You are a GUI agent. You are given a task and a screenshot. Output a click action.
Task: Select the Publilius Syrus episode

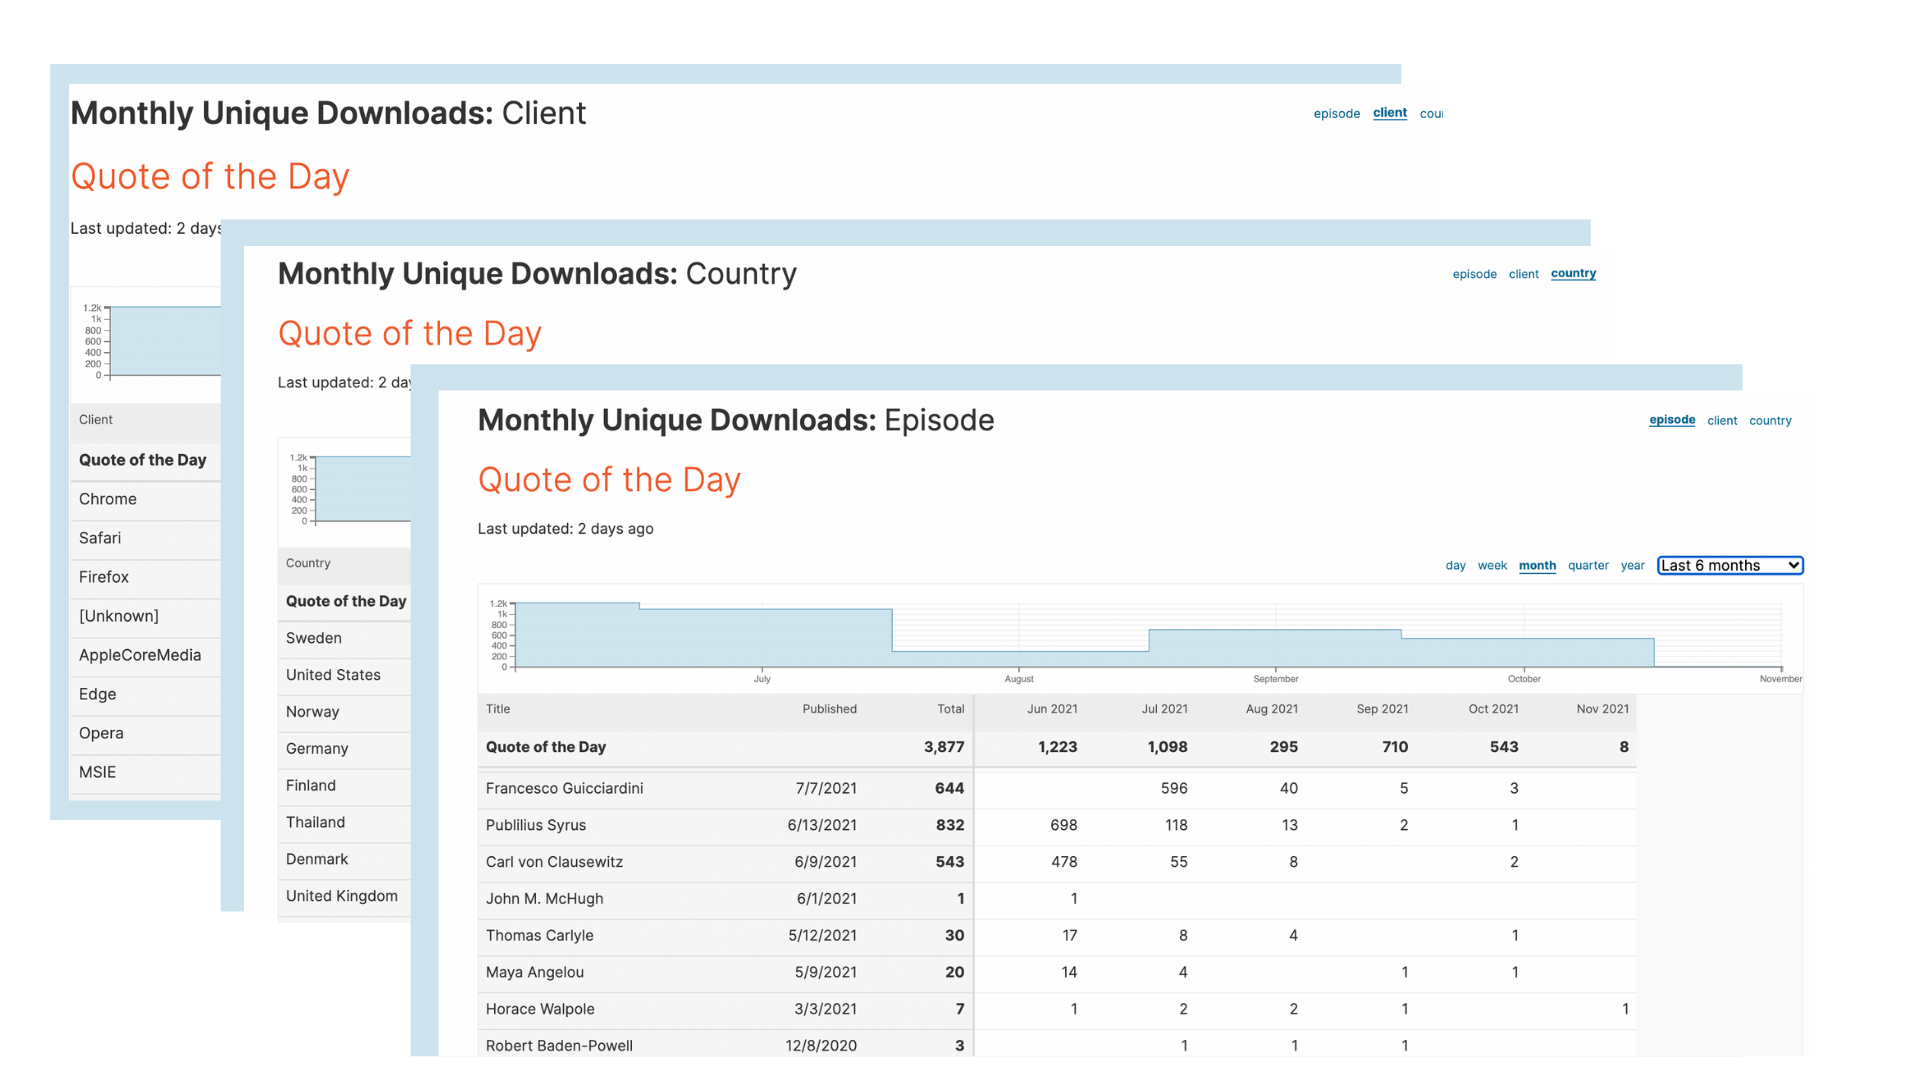pyautogui.click(x=536, y=825)
